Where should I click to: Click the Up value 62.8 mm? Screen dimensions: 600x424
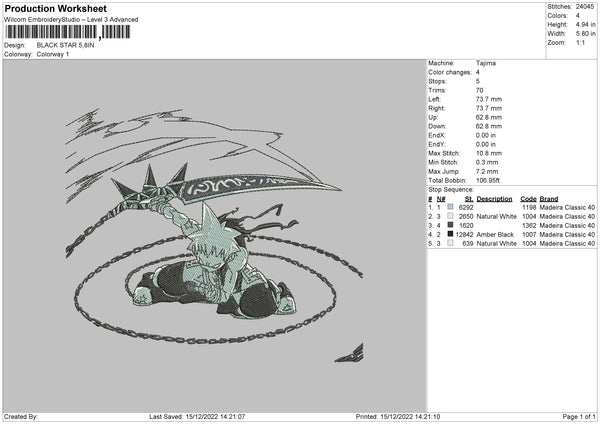(489, 117)
